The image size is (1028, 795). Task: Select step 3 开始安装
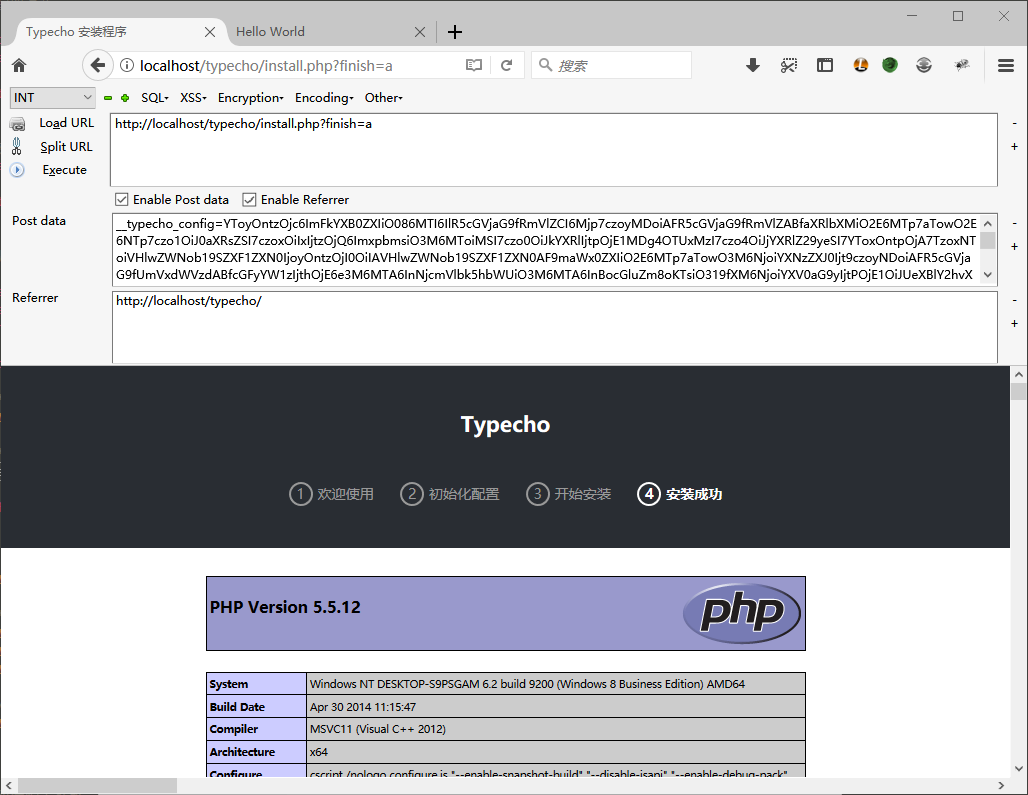pyautogui.click(x=568, y=494)
